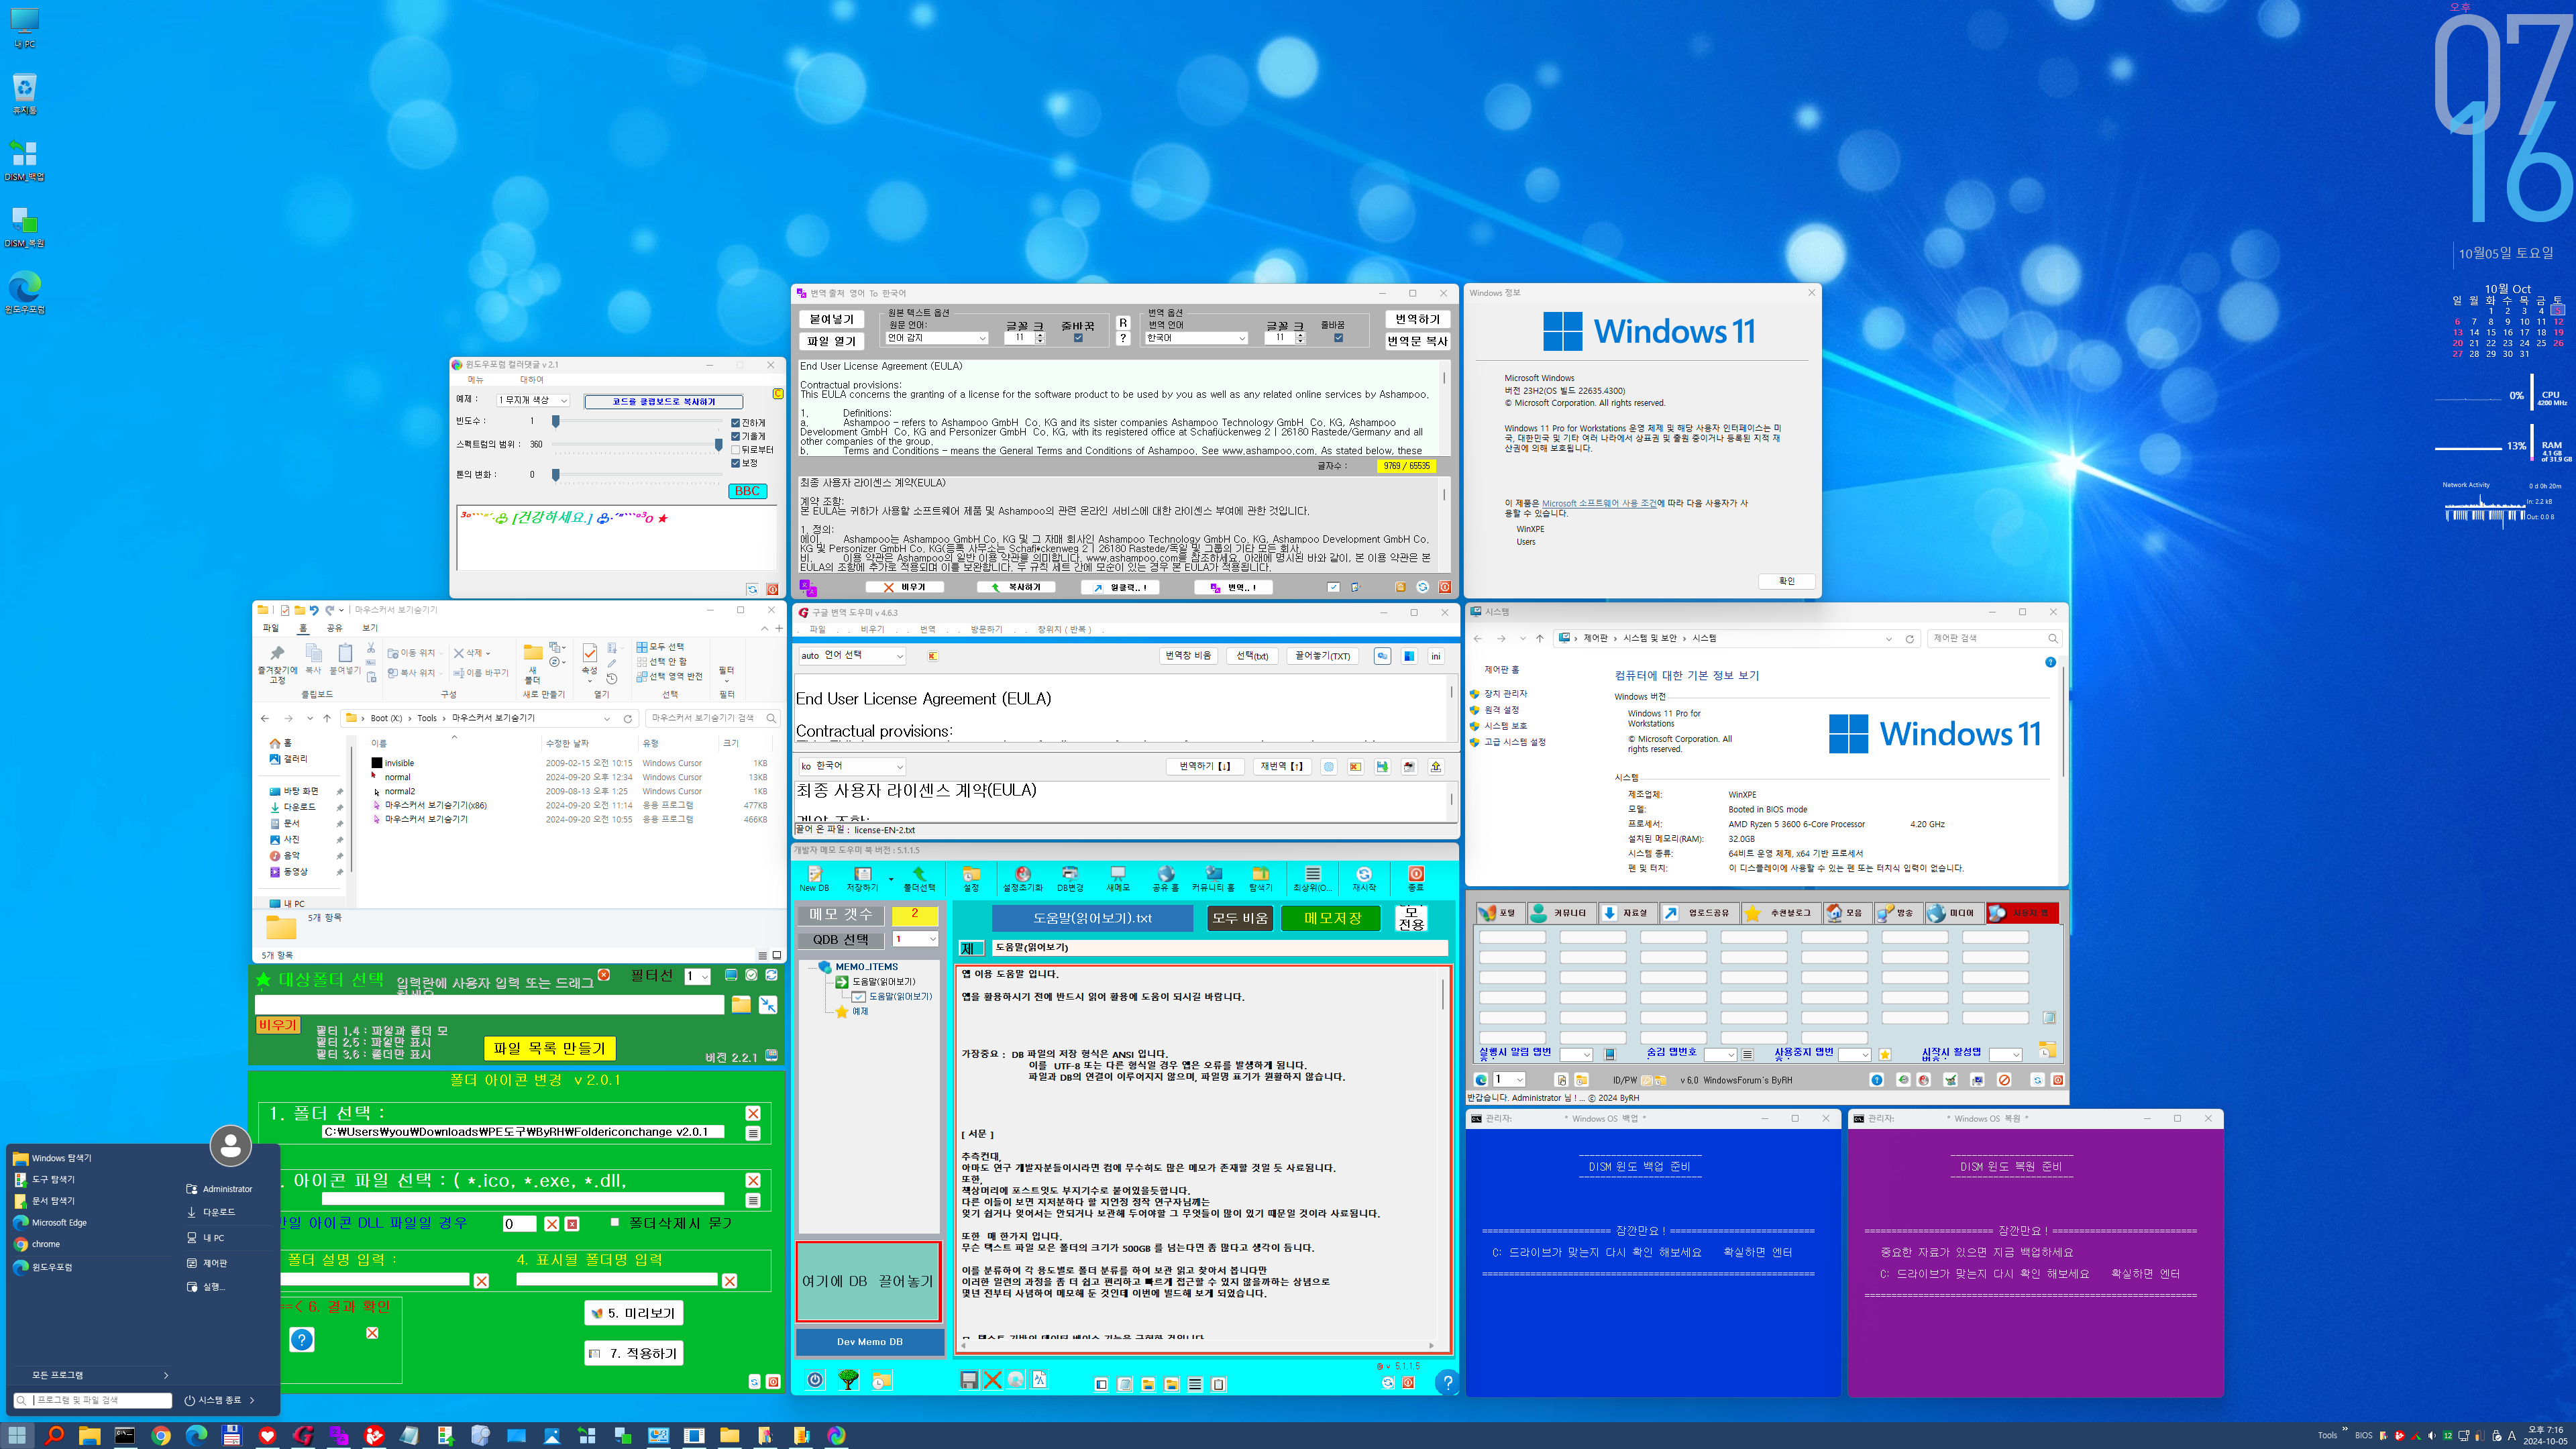Toggle checkbox on 도움말(읽어보기) tree sub-item
Screen dimensions: 2576x1449
point(859,996)
